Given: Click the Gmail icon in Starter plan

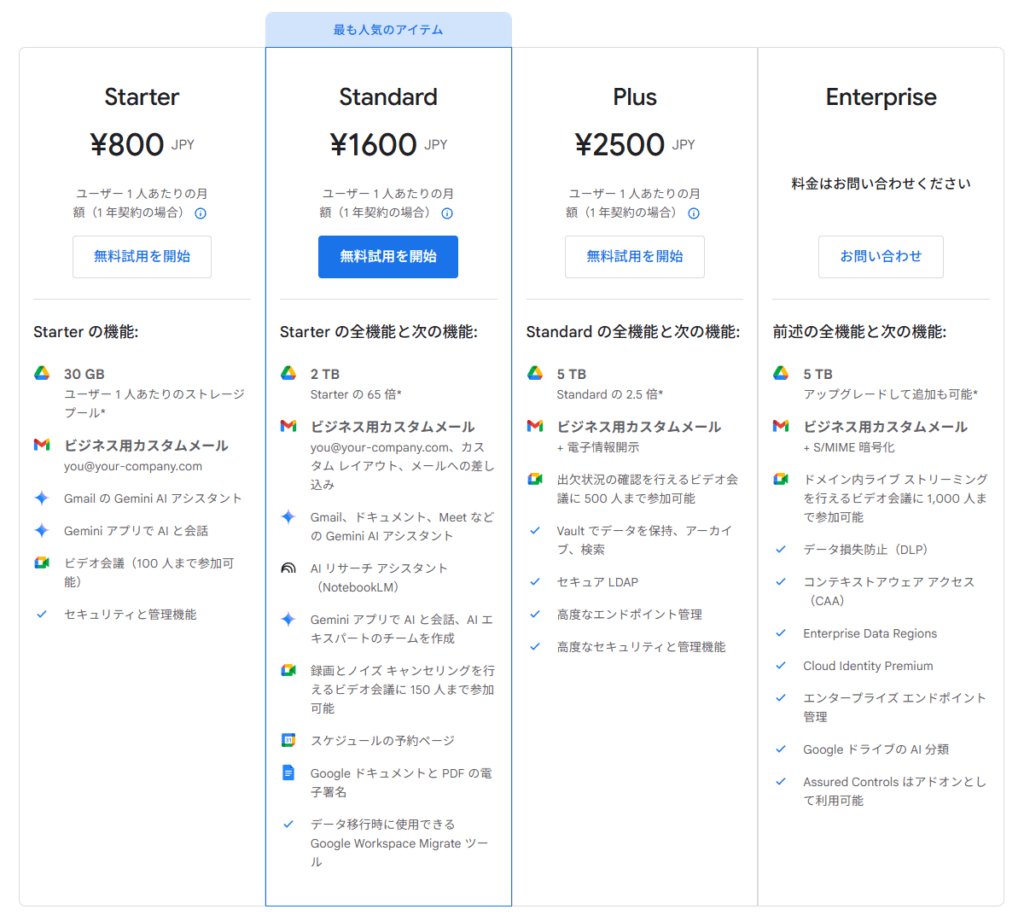Looking at the screenshot, I should 42,445.
